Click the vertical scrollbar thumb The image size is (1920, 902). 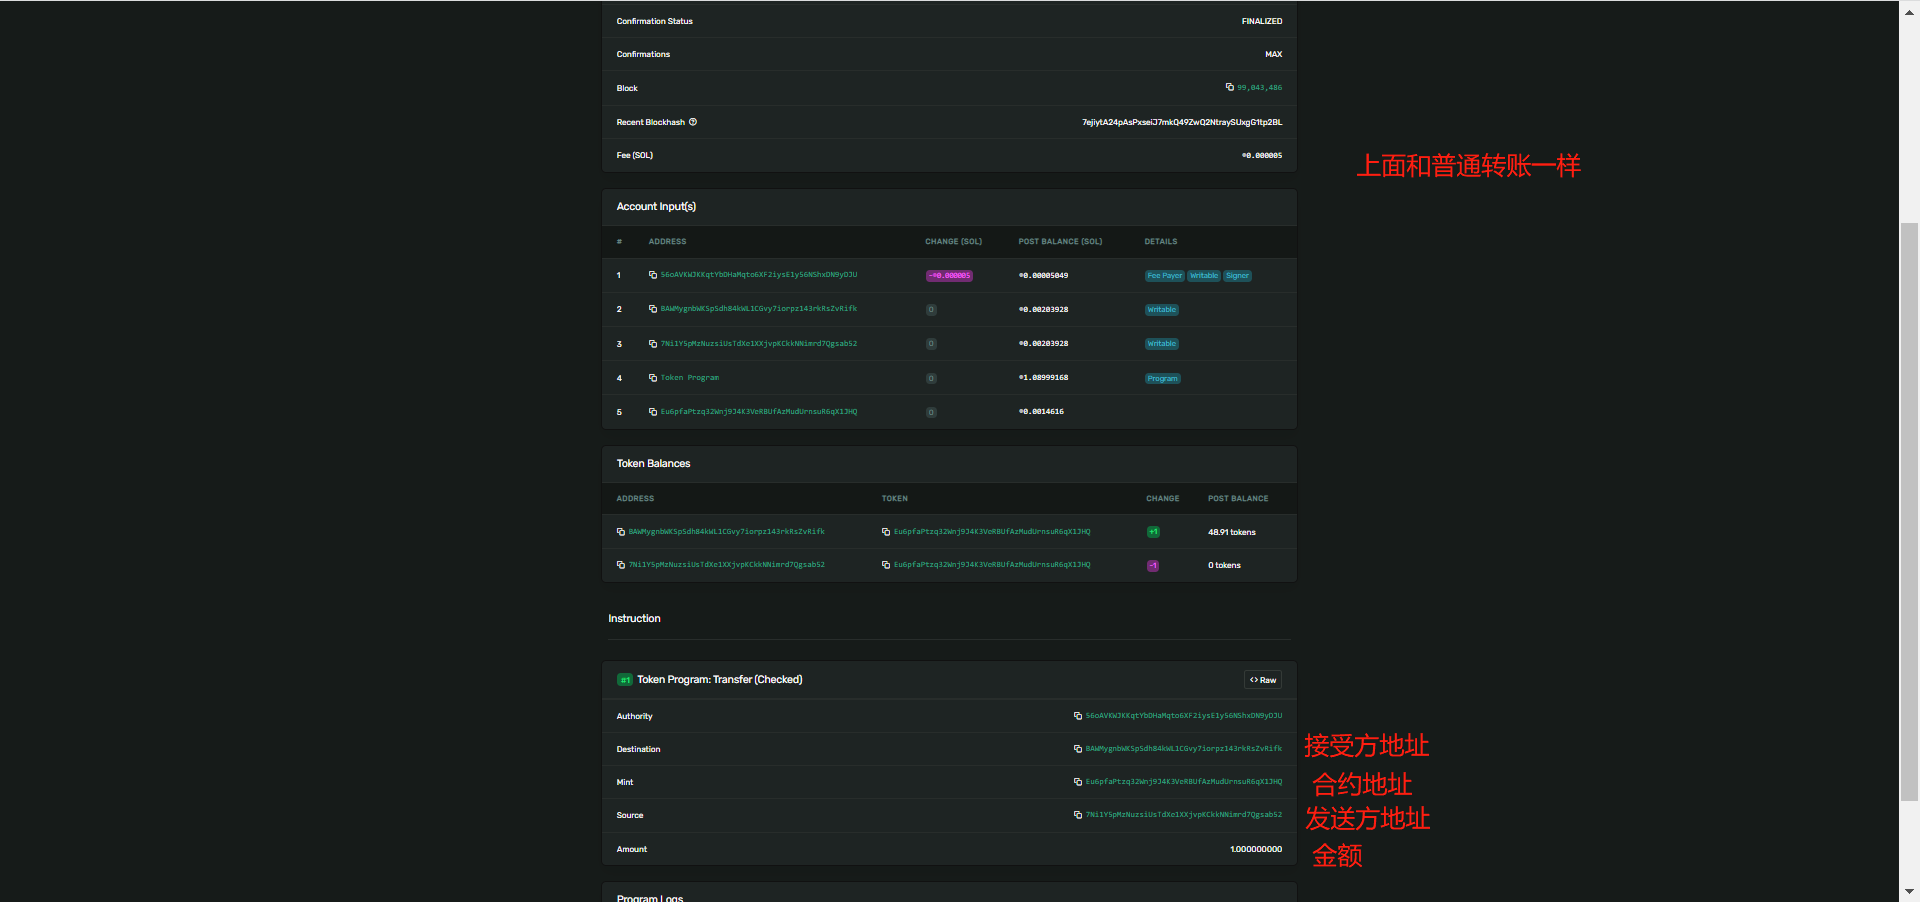click(x=1909, y=510)
